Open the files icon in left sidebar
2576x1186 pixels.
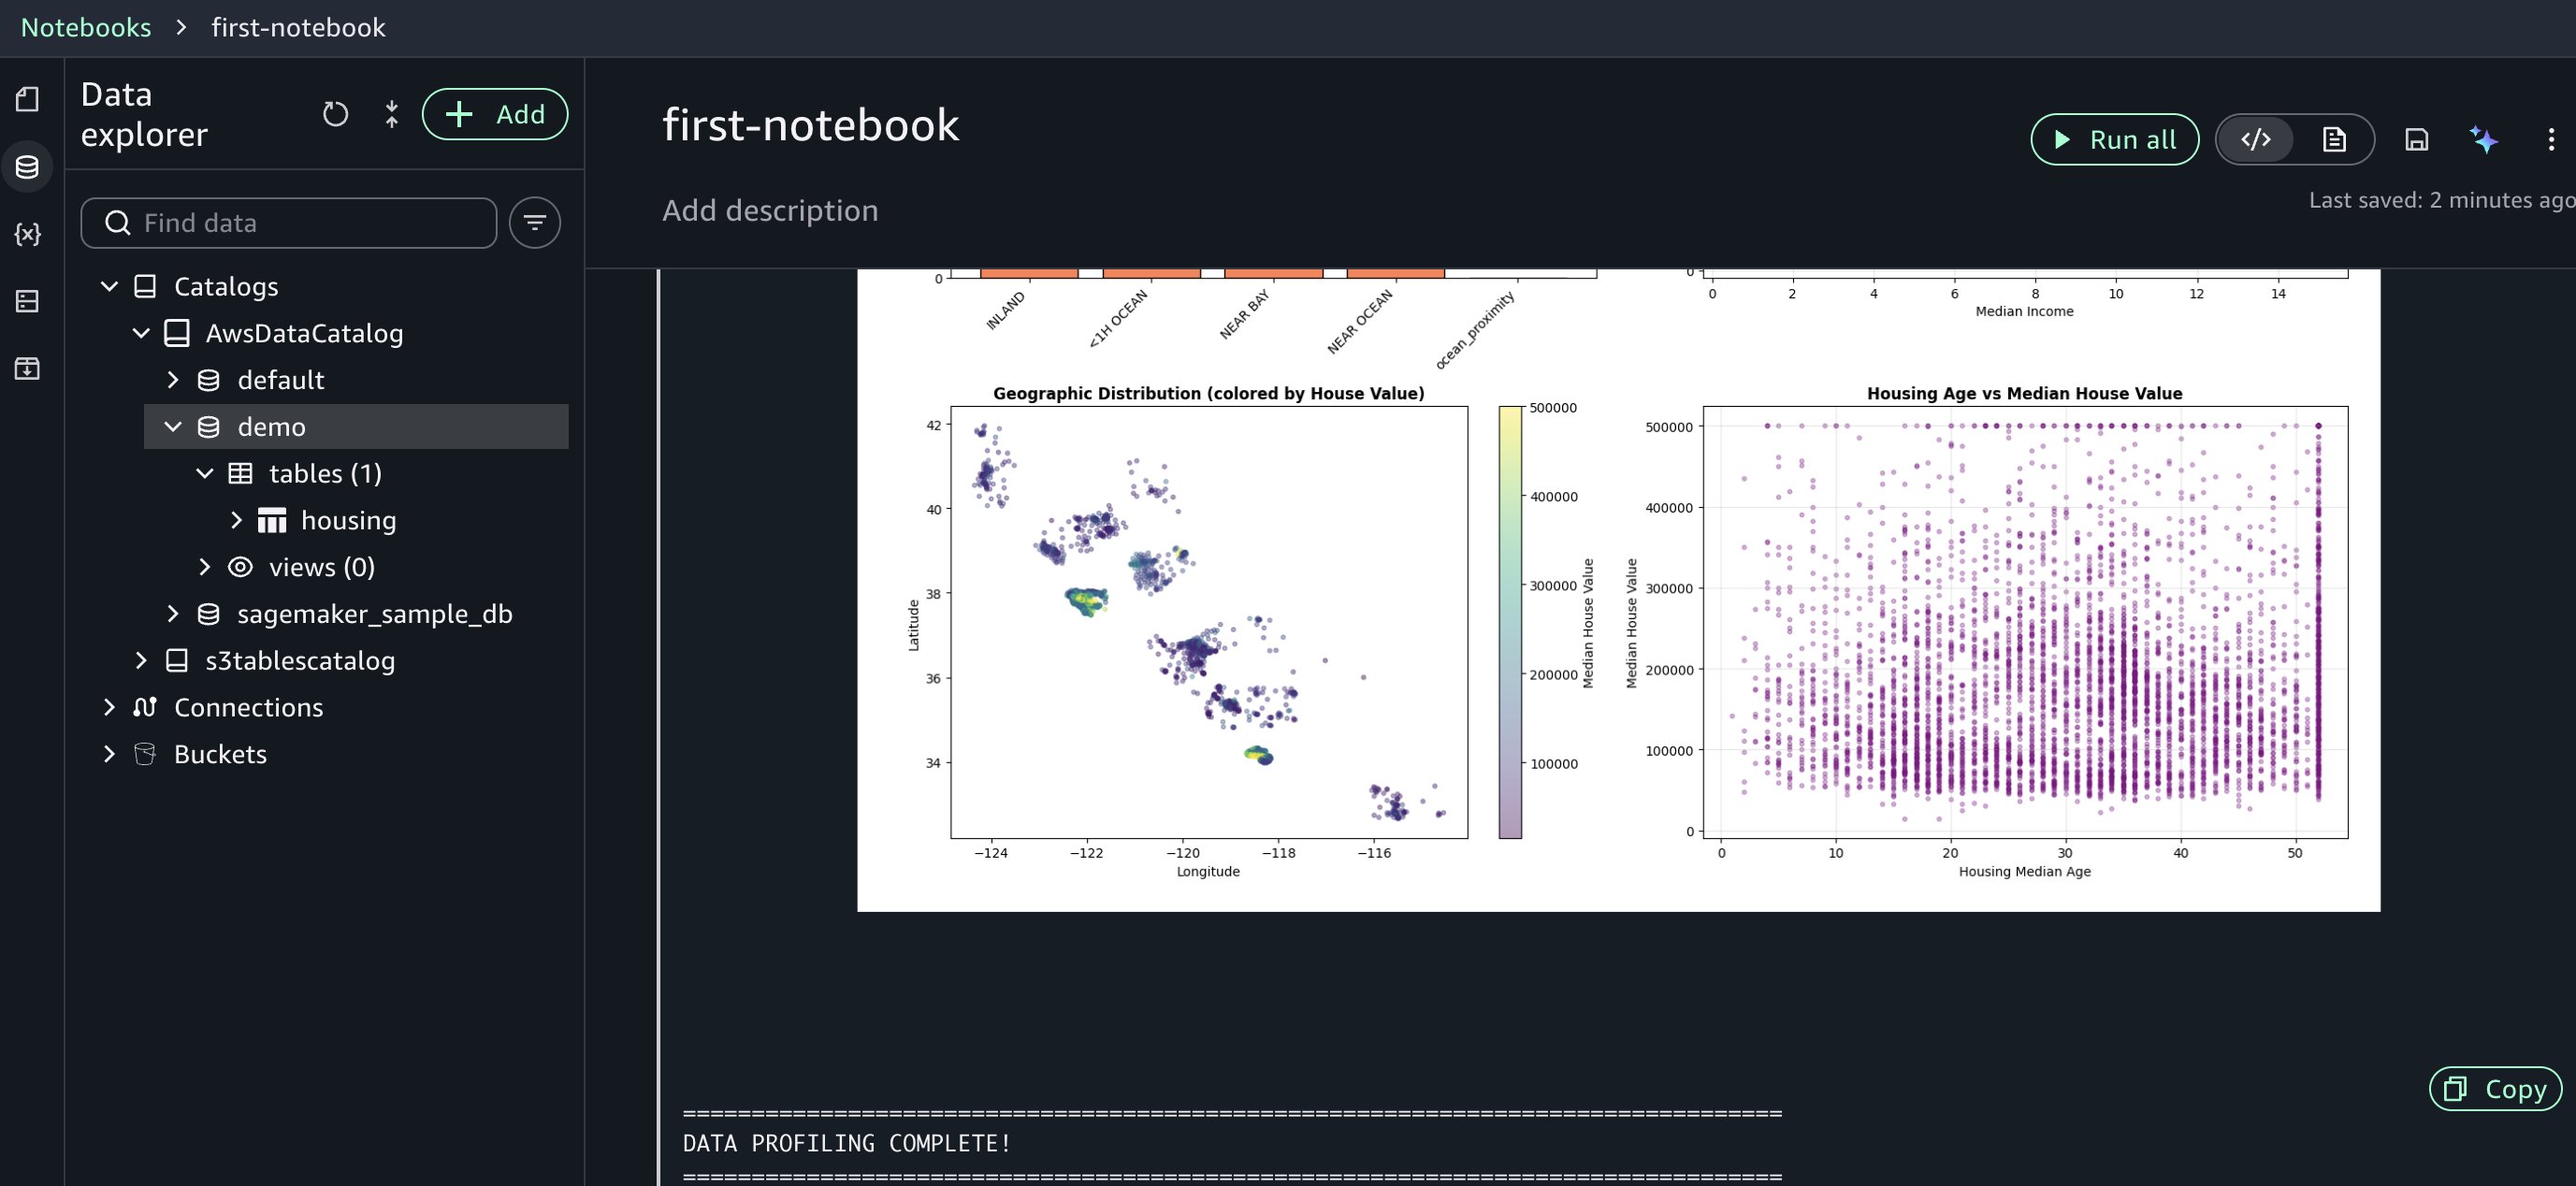(27, 99)
